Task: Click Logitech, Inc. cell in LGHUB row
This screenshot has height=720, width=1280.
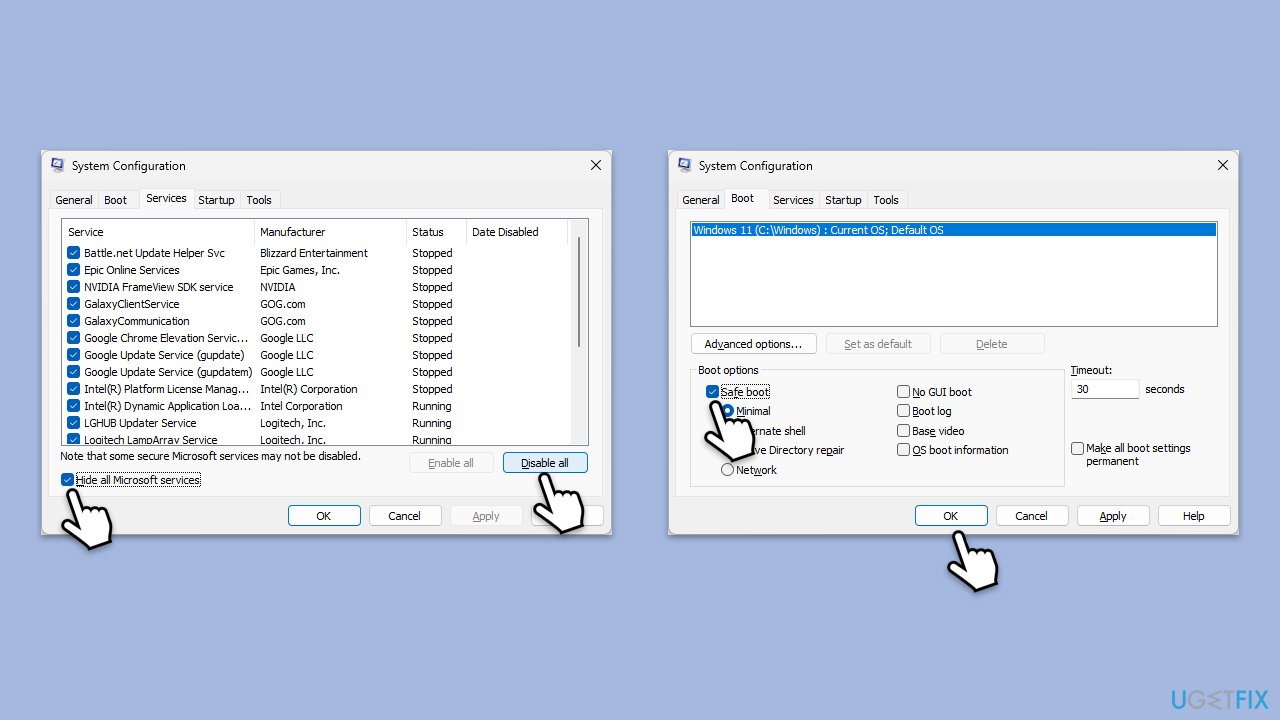Action: (x=293, y=423)
